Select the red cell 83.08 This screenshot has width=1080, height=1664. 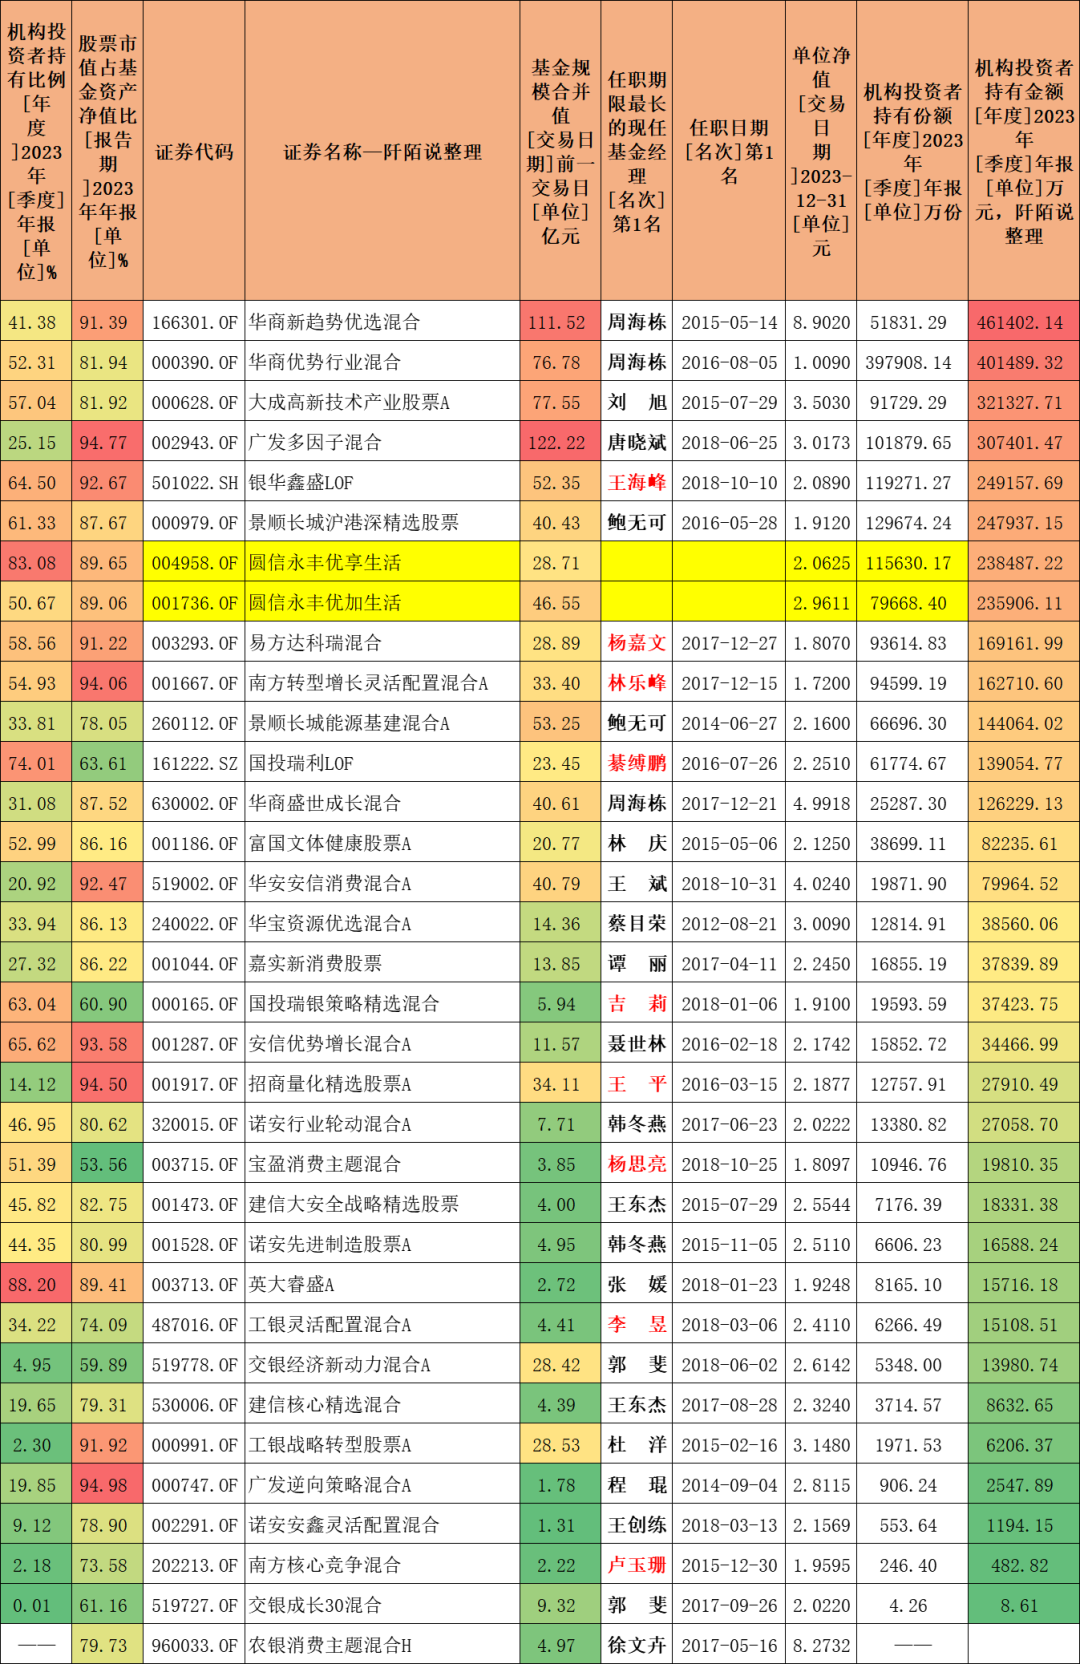coord(36,563)
